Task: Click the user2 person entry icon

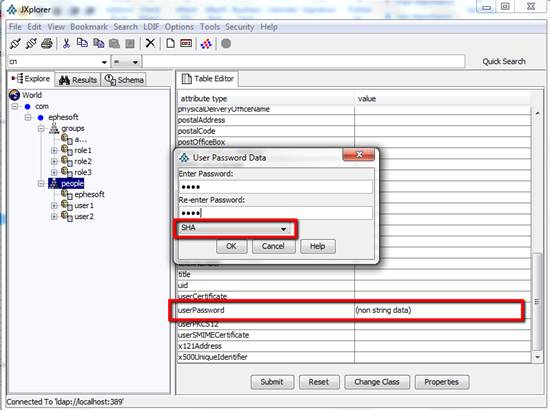Action: click(x=67, y=216)
